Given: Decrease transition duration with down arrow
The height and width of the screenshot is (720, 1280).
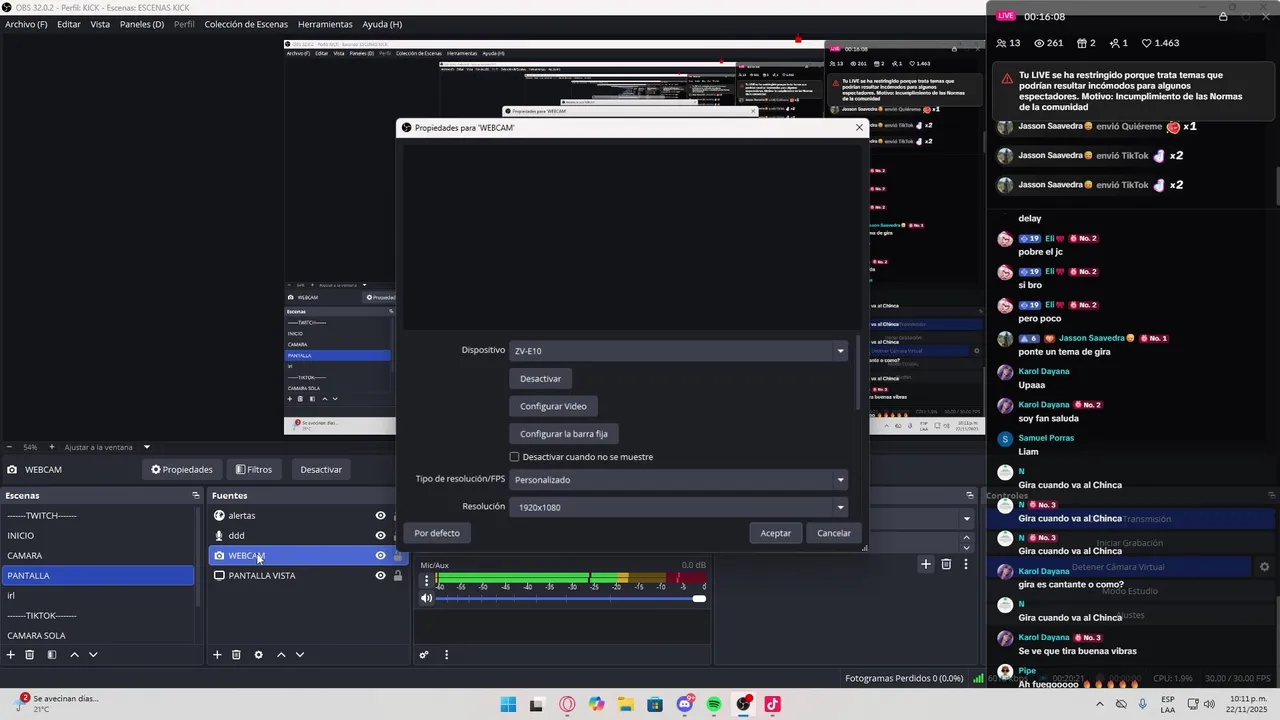Looking at the screenshot, I should [x=966, y=548].
